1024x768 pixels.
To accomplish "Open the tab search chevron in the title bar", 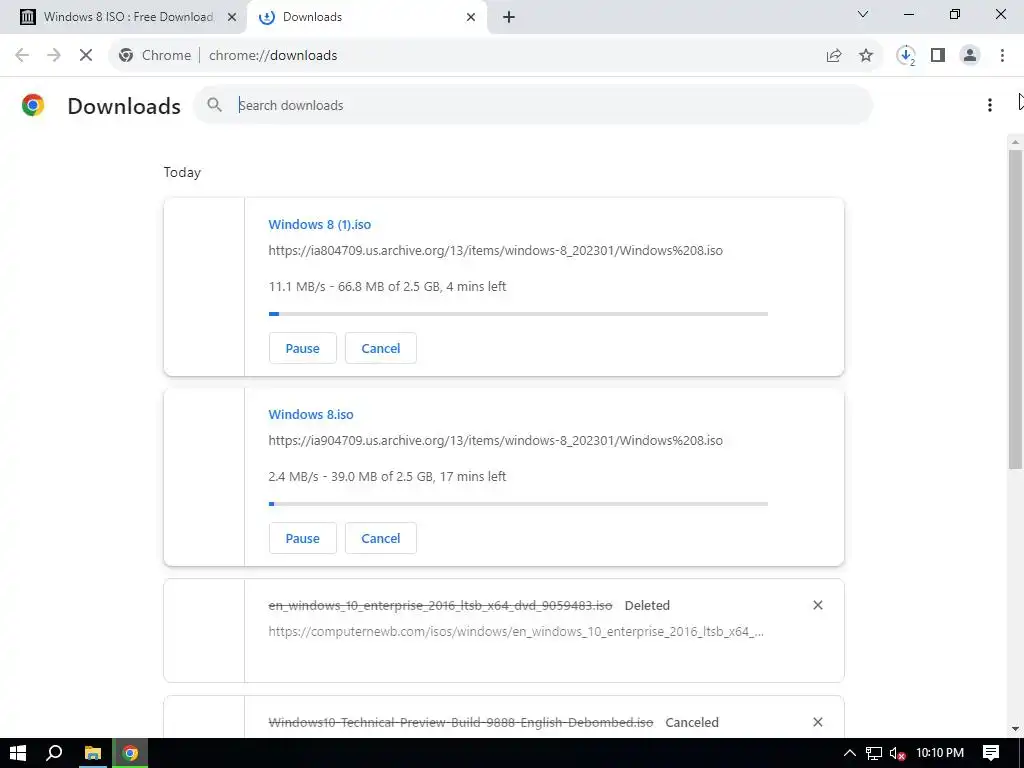I will click(x=863, y=14).
